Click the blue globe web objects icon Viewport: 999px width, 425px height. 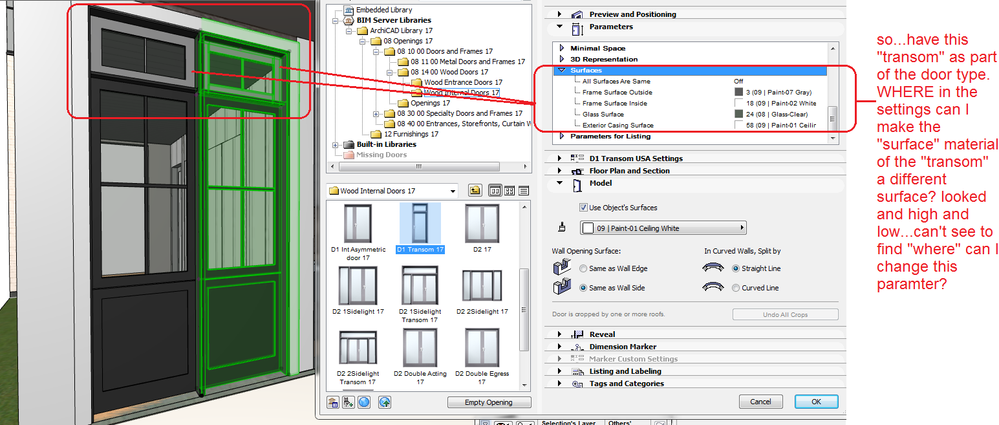tap(364, 402)
